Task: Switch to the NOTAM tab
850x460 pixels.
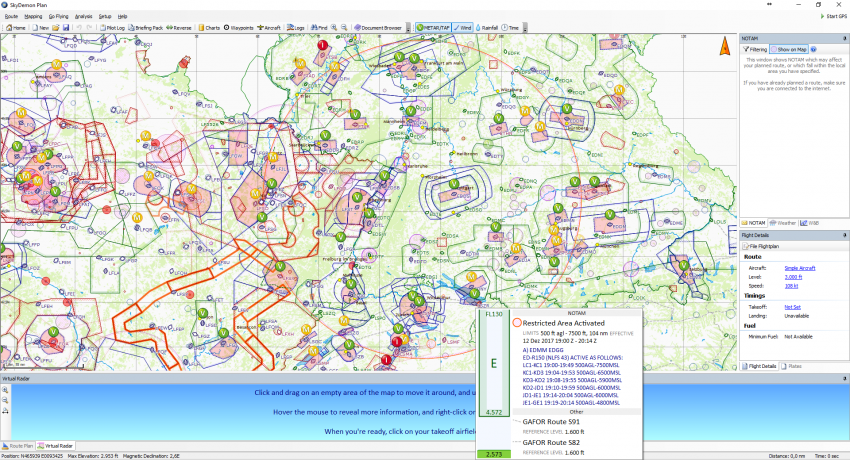Action: coord(754,223)
